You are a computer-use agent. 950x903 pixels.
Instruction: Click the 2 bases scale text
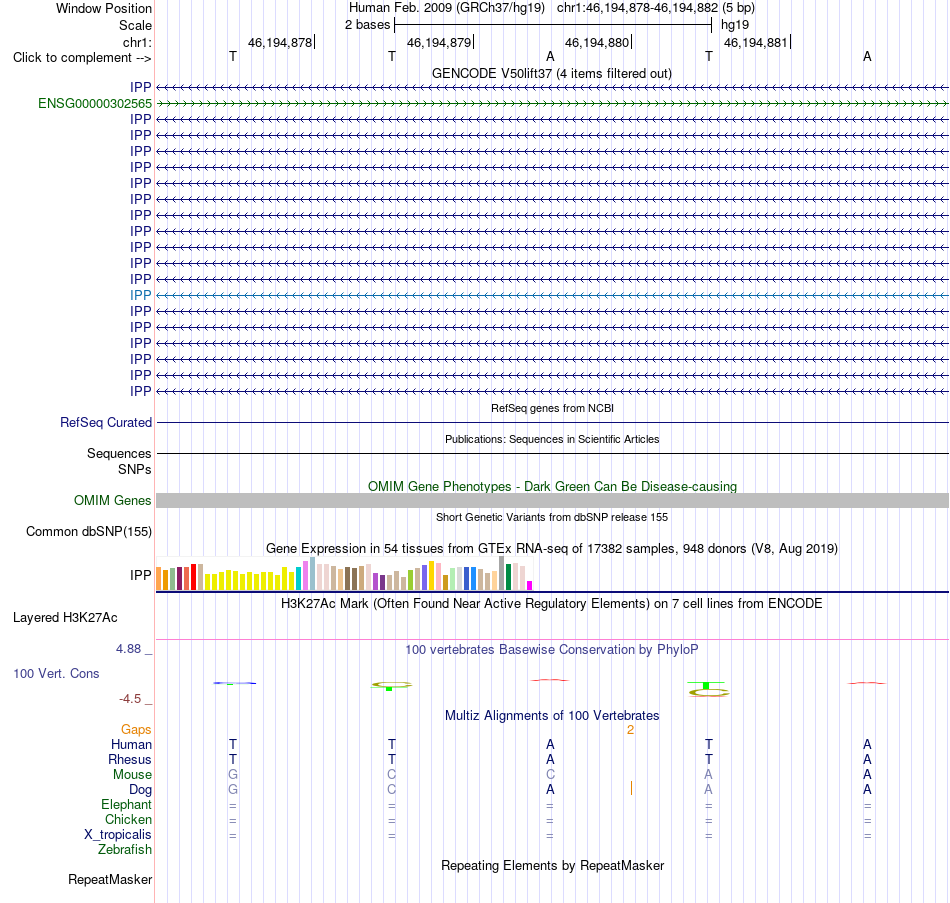tap(368, 25)
